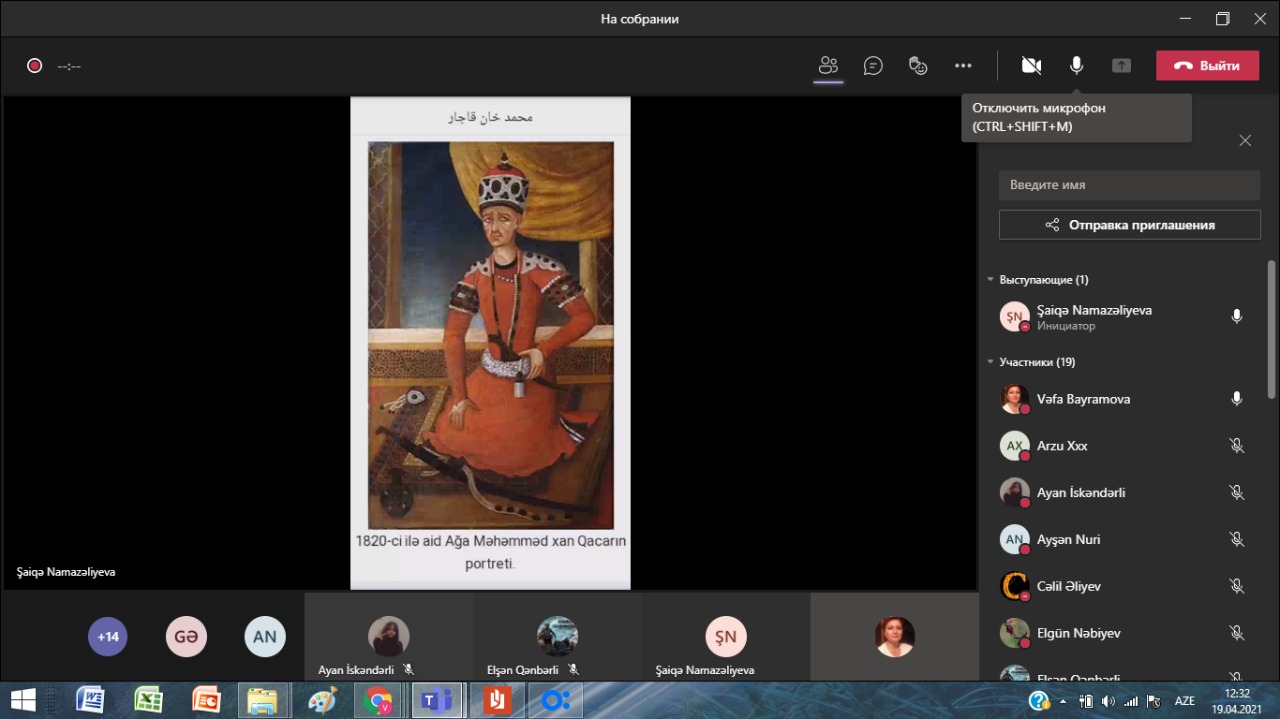Click your self-view tile with photo avatar
Screen dimensions: 1280x719
tap(894, 637)
